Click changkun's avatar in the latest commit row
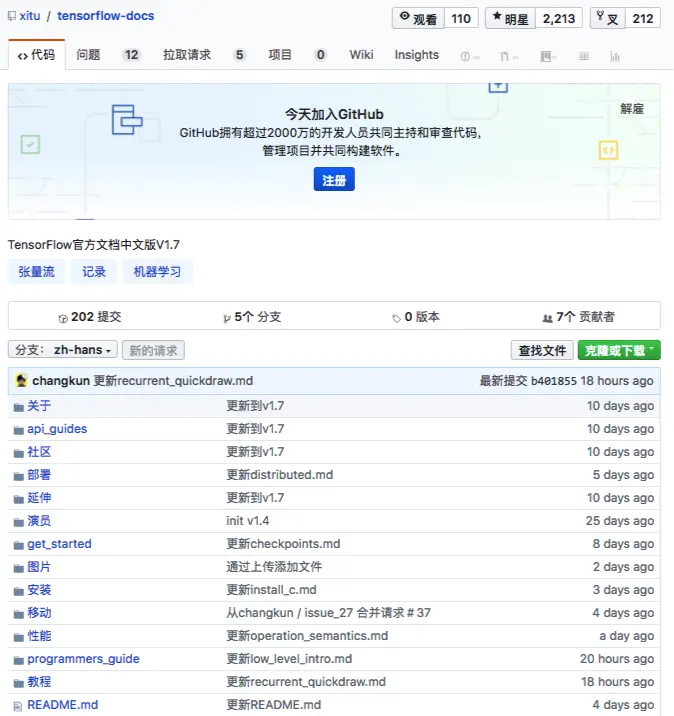The width and height of the screenshot is (674, 716). [21, 380]
